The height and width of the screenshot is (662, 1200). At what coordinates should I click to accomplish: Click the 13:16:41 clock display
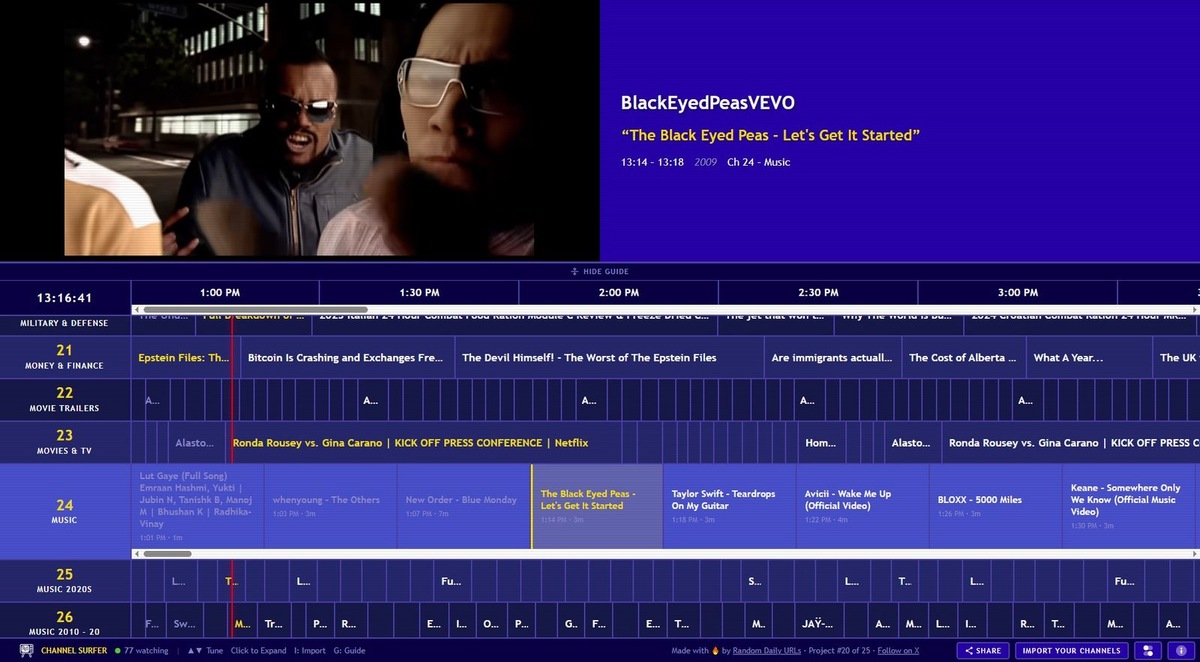pyautogui.click(x=65, y=298)
